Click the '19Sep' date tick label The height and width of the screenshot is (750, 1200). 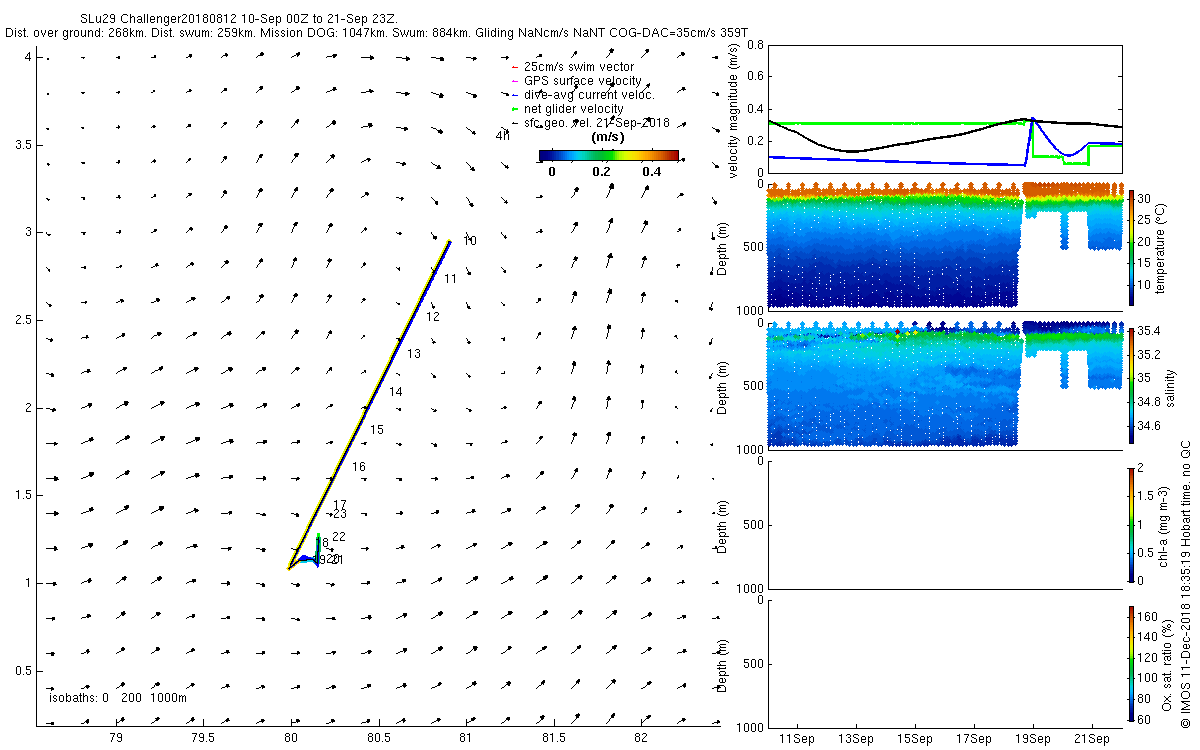pos(1033,739)
